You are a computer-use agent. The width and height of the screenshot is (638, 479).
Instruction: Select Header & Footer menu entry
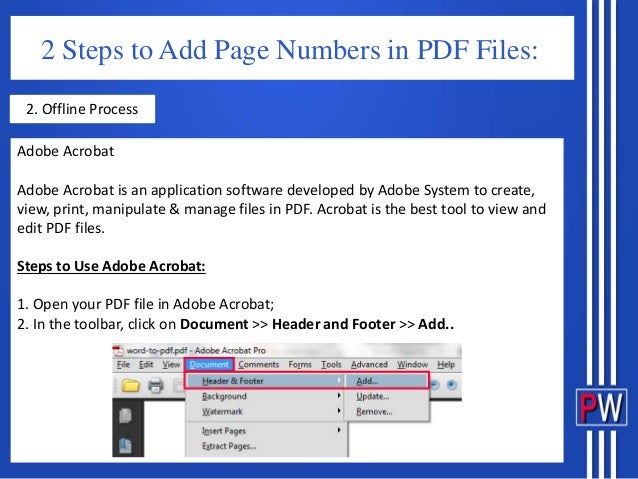pyautogui.click(x=264, y=381)
